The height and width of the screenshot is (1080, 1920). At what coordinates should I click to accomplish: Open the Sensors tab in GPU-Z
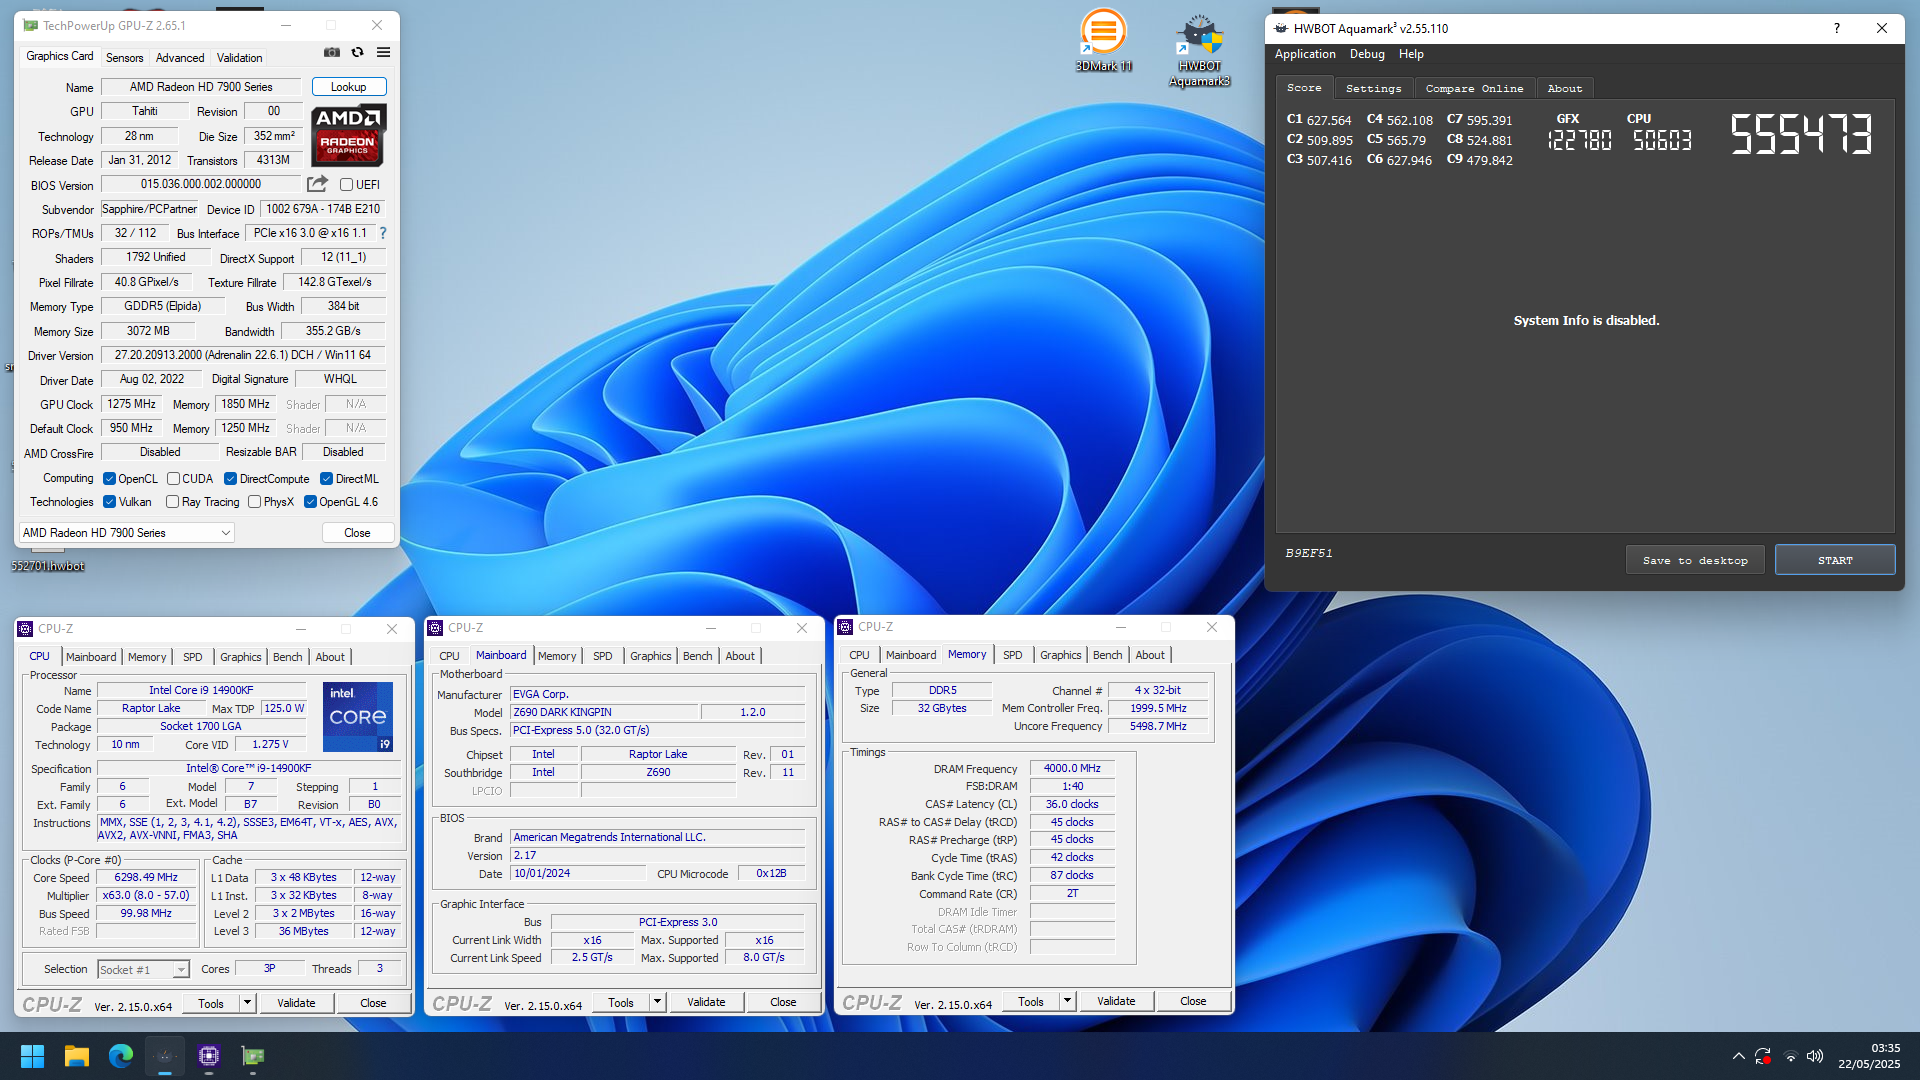click(125, 58)
